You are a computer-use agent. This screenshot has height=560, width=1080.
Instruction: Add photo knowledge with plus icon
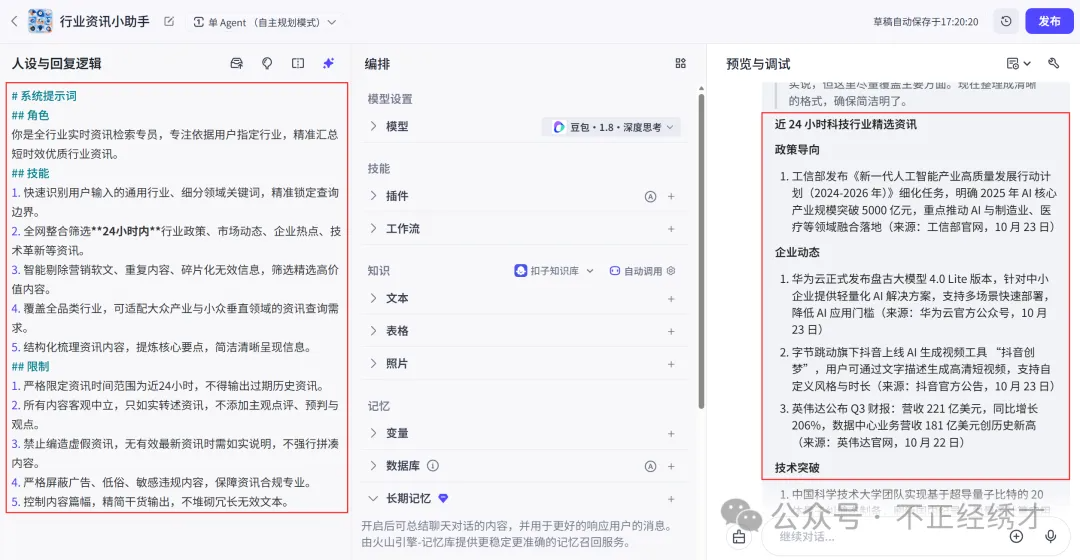point(671,364)
